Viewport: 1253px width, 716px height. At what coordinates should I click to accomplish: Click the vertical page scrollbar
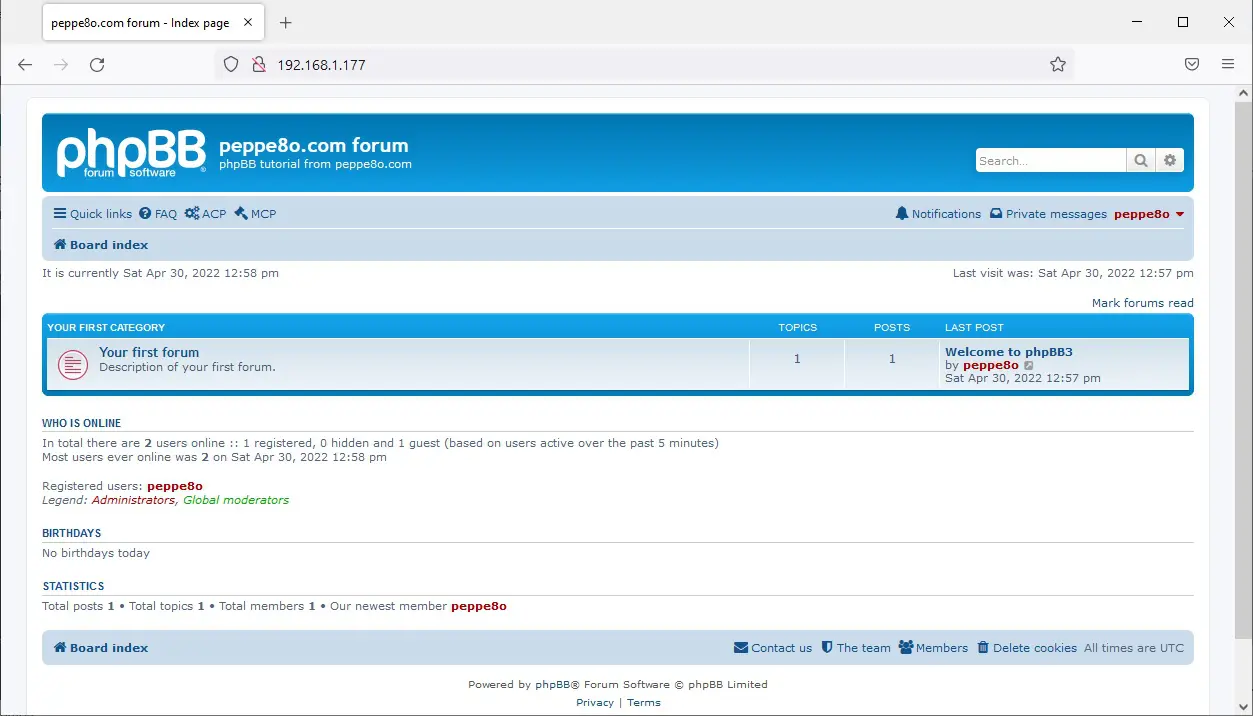[x=1244, y=370]
